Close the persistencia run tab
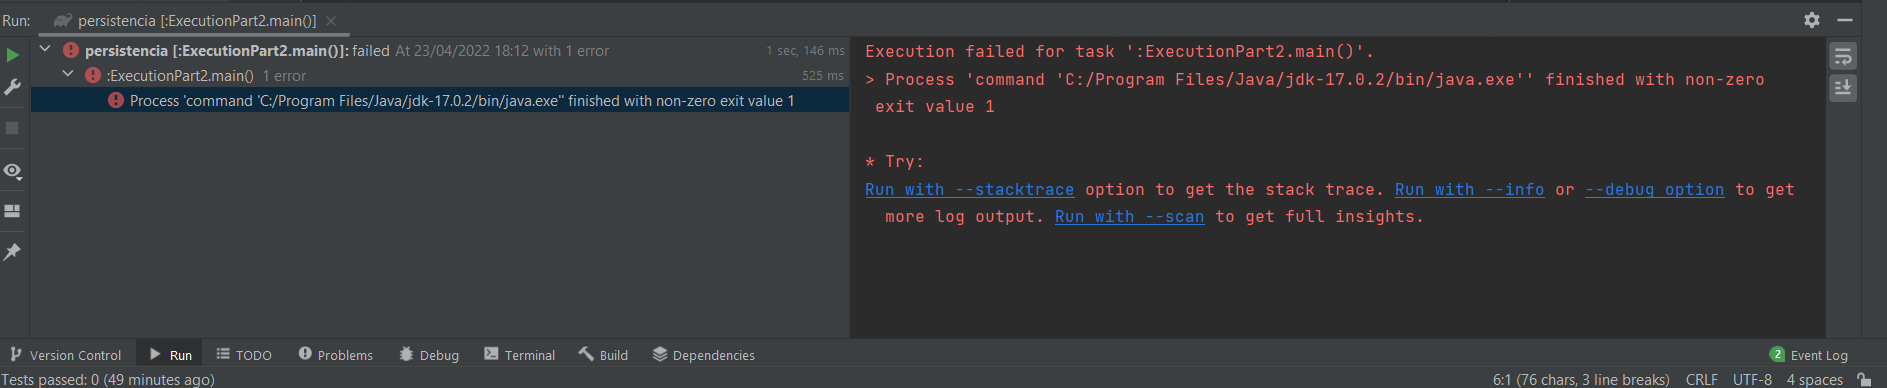The width and height of the screenshot is (1887, 388). click(331, 21)
